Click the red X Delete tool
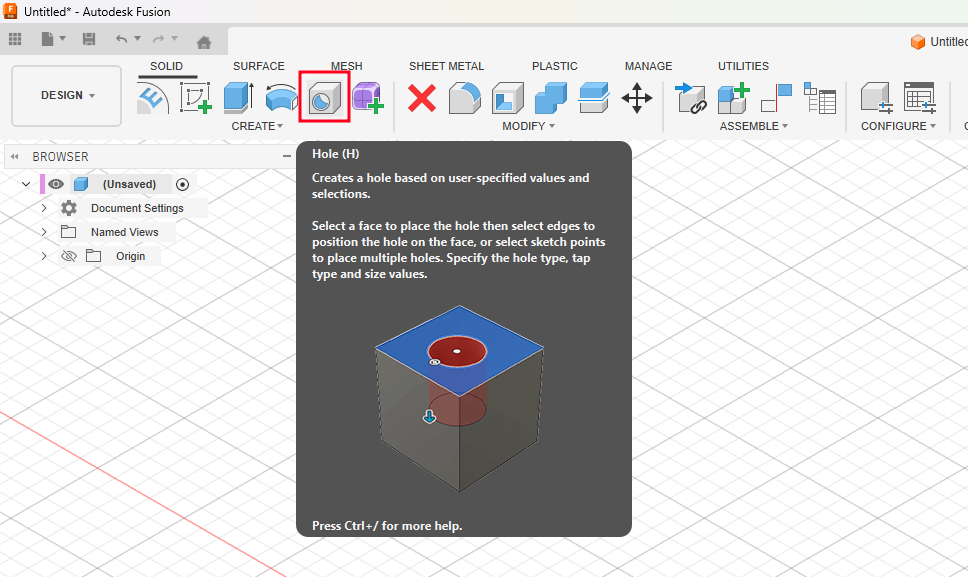The width and height of the screenshot is (968, 577). coord(422,98)
